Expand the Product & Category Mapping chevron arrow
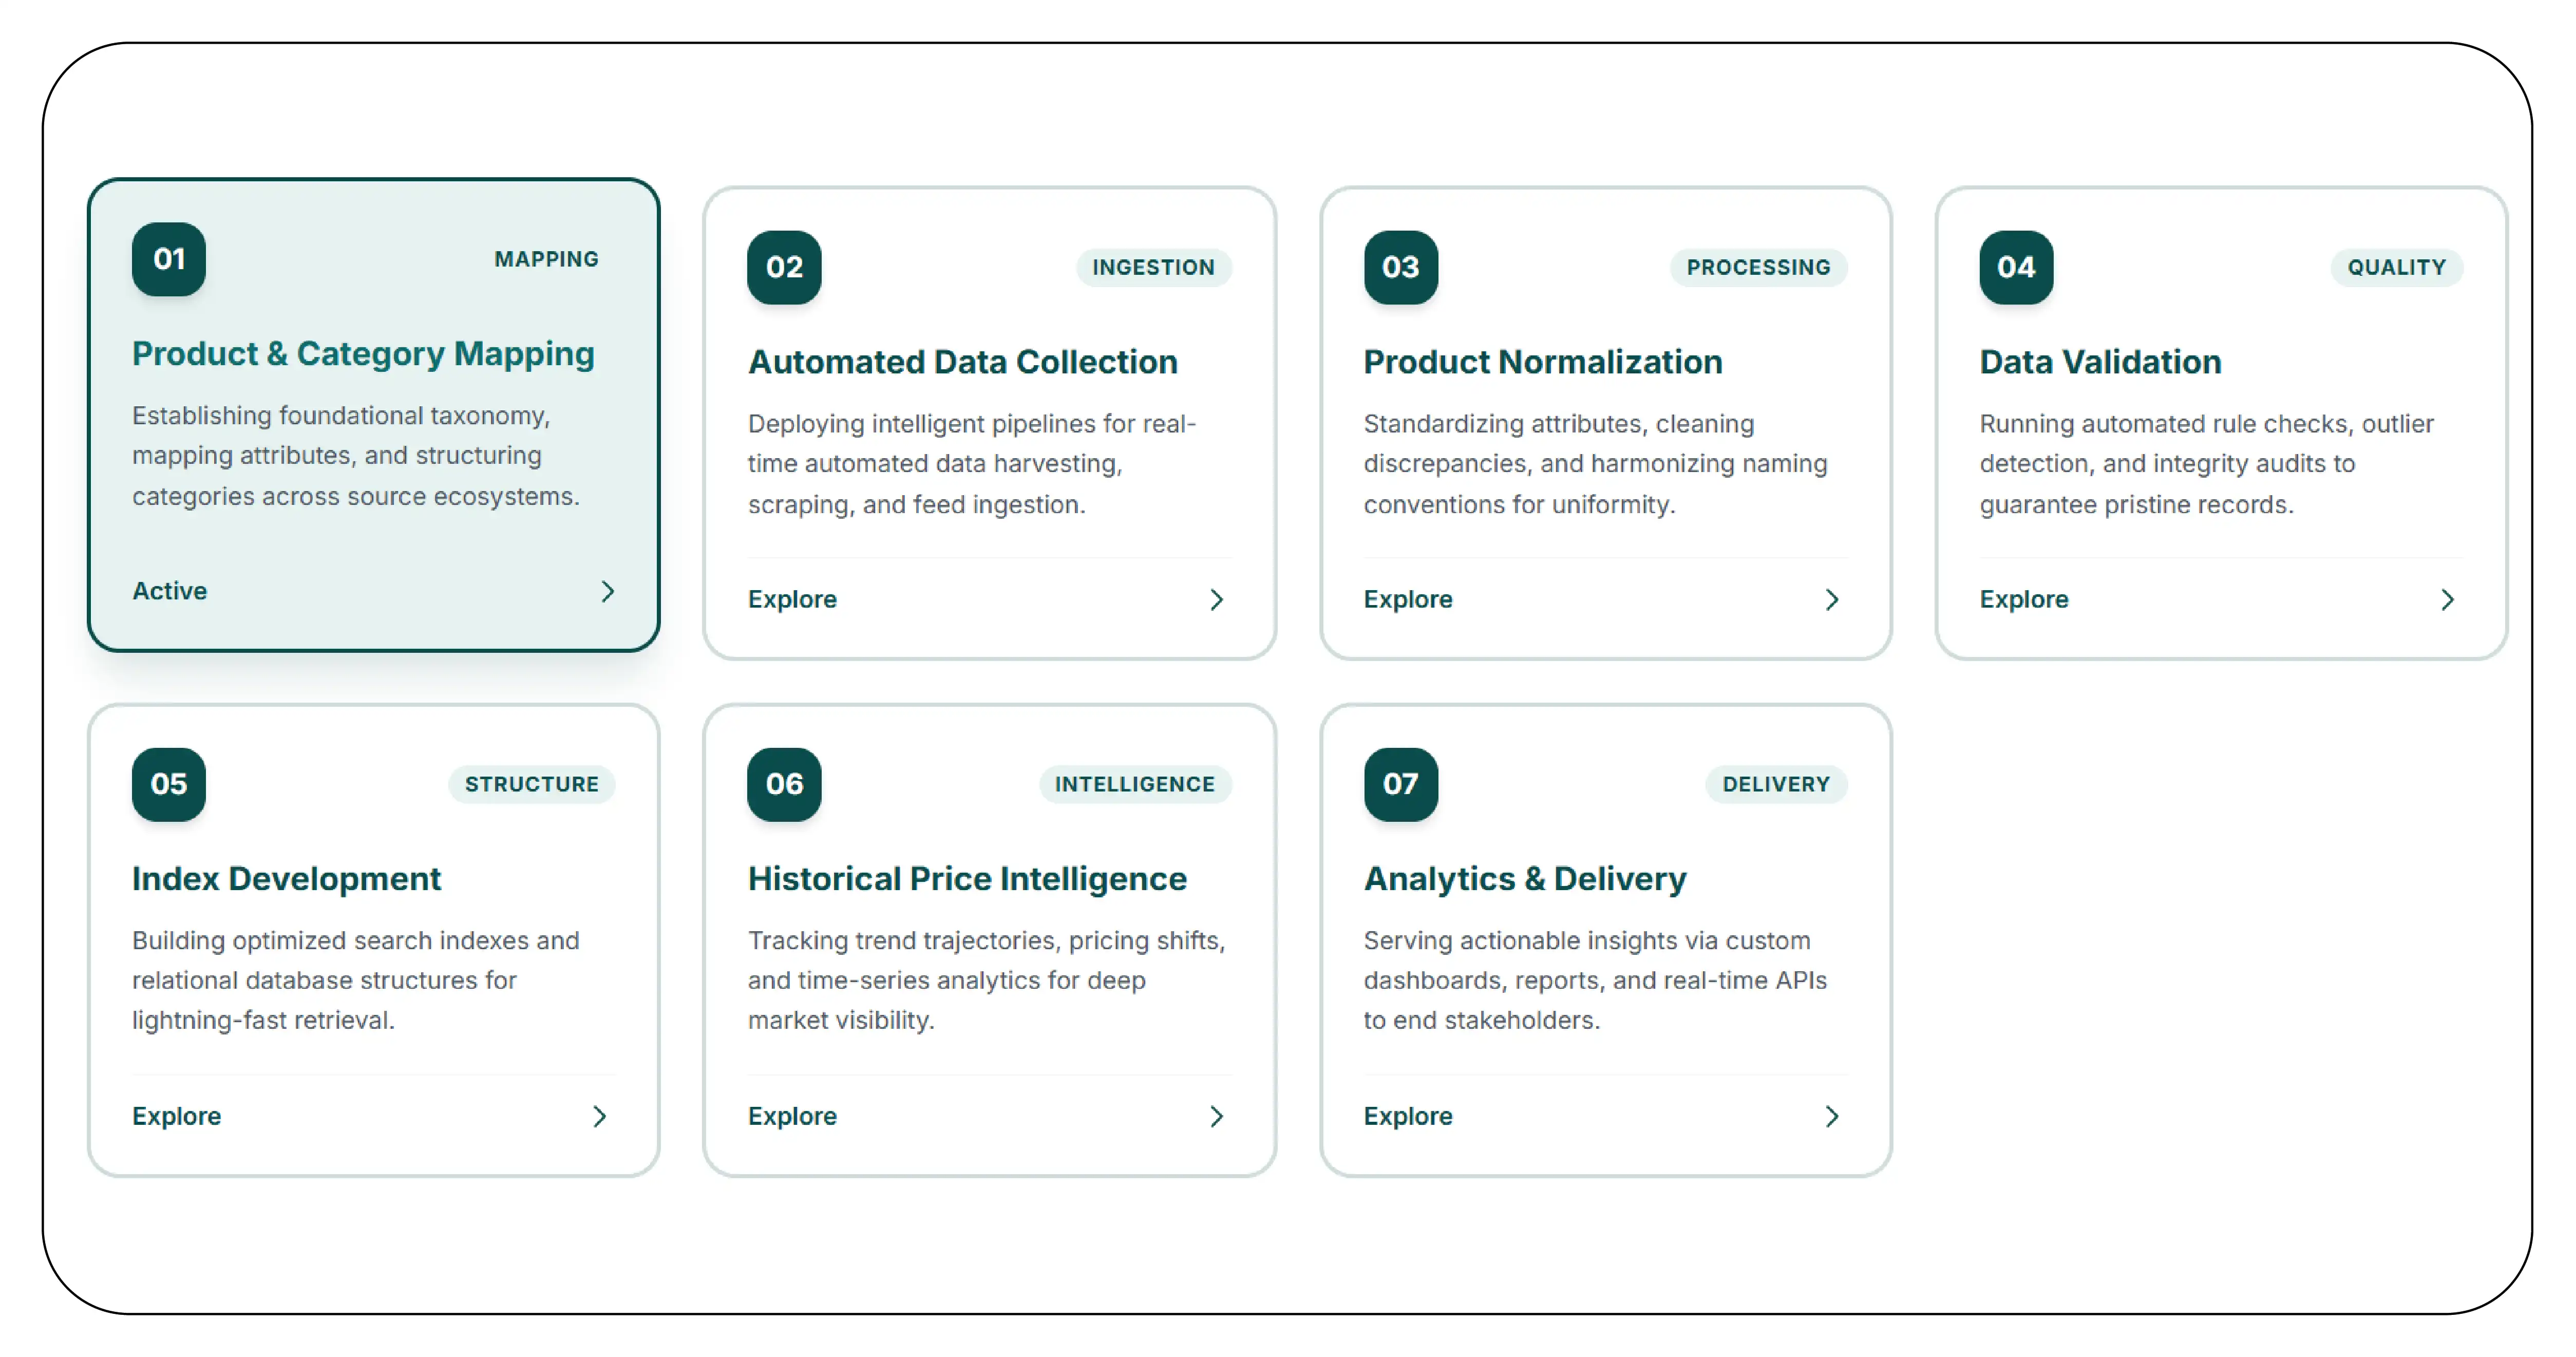This screenshot has width=2576, height=1357. click(607, 591)
